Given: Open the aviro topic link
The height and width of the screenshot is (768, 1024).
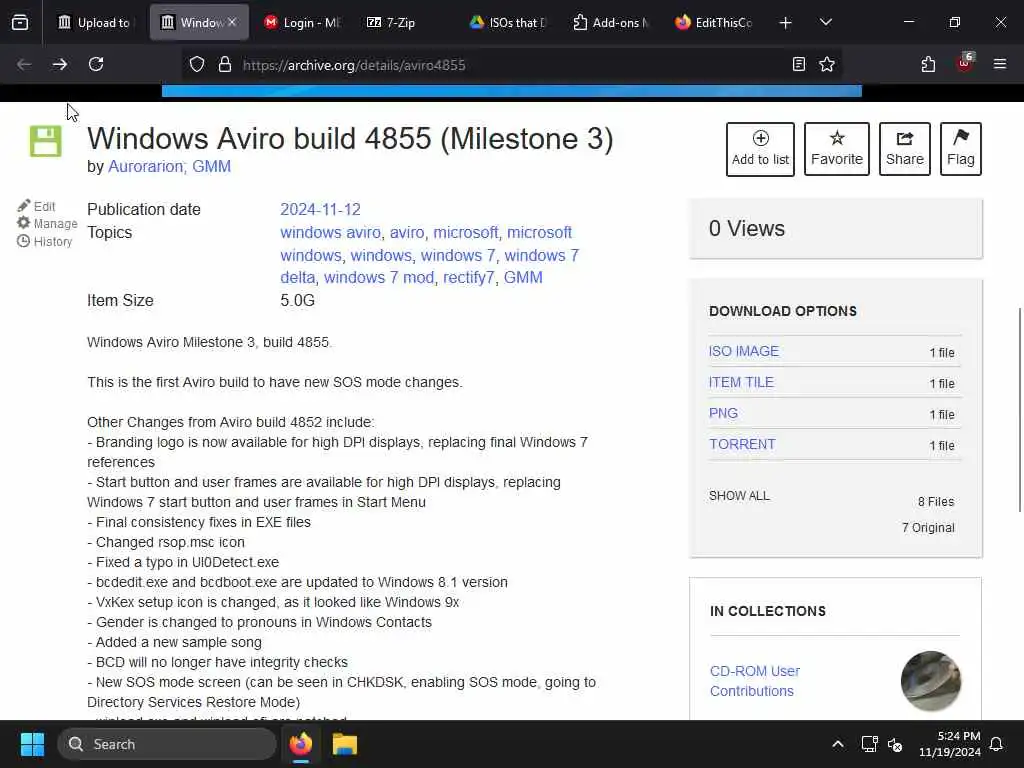Looking at the screenshot, I should coord(406,232).
